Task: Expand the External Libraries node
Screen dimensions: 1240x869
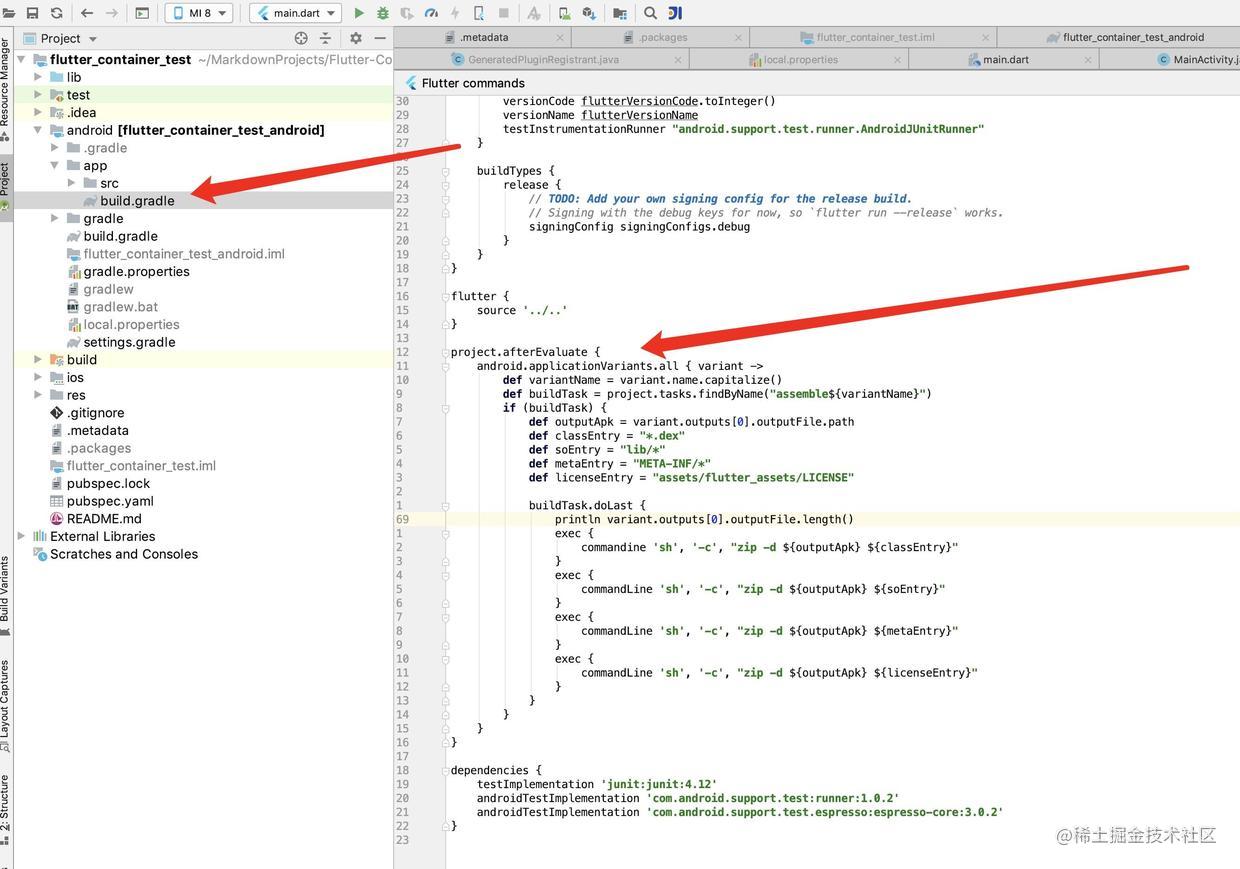Action: point(21,536)
